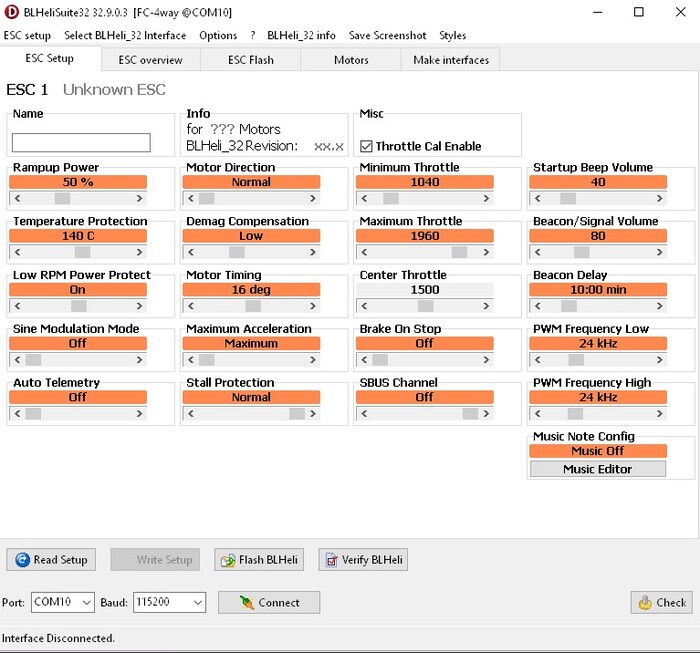Increase Startup Beep Volume right arrow
The image size is (700, 653).
(x=660, y=198)
